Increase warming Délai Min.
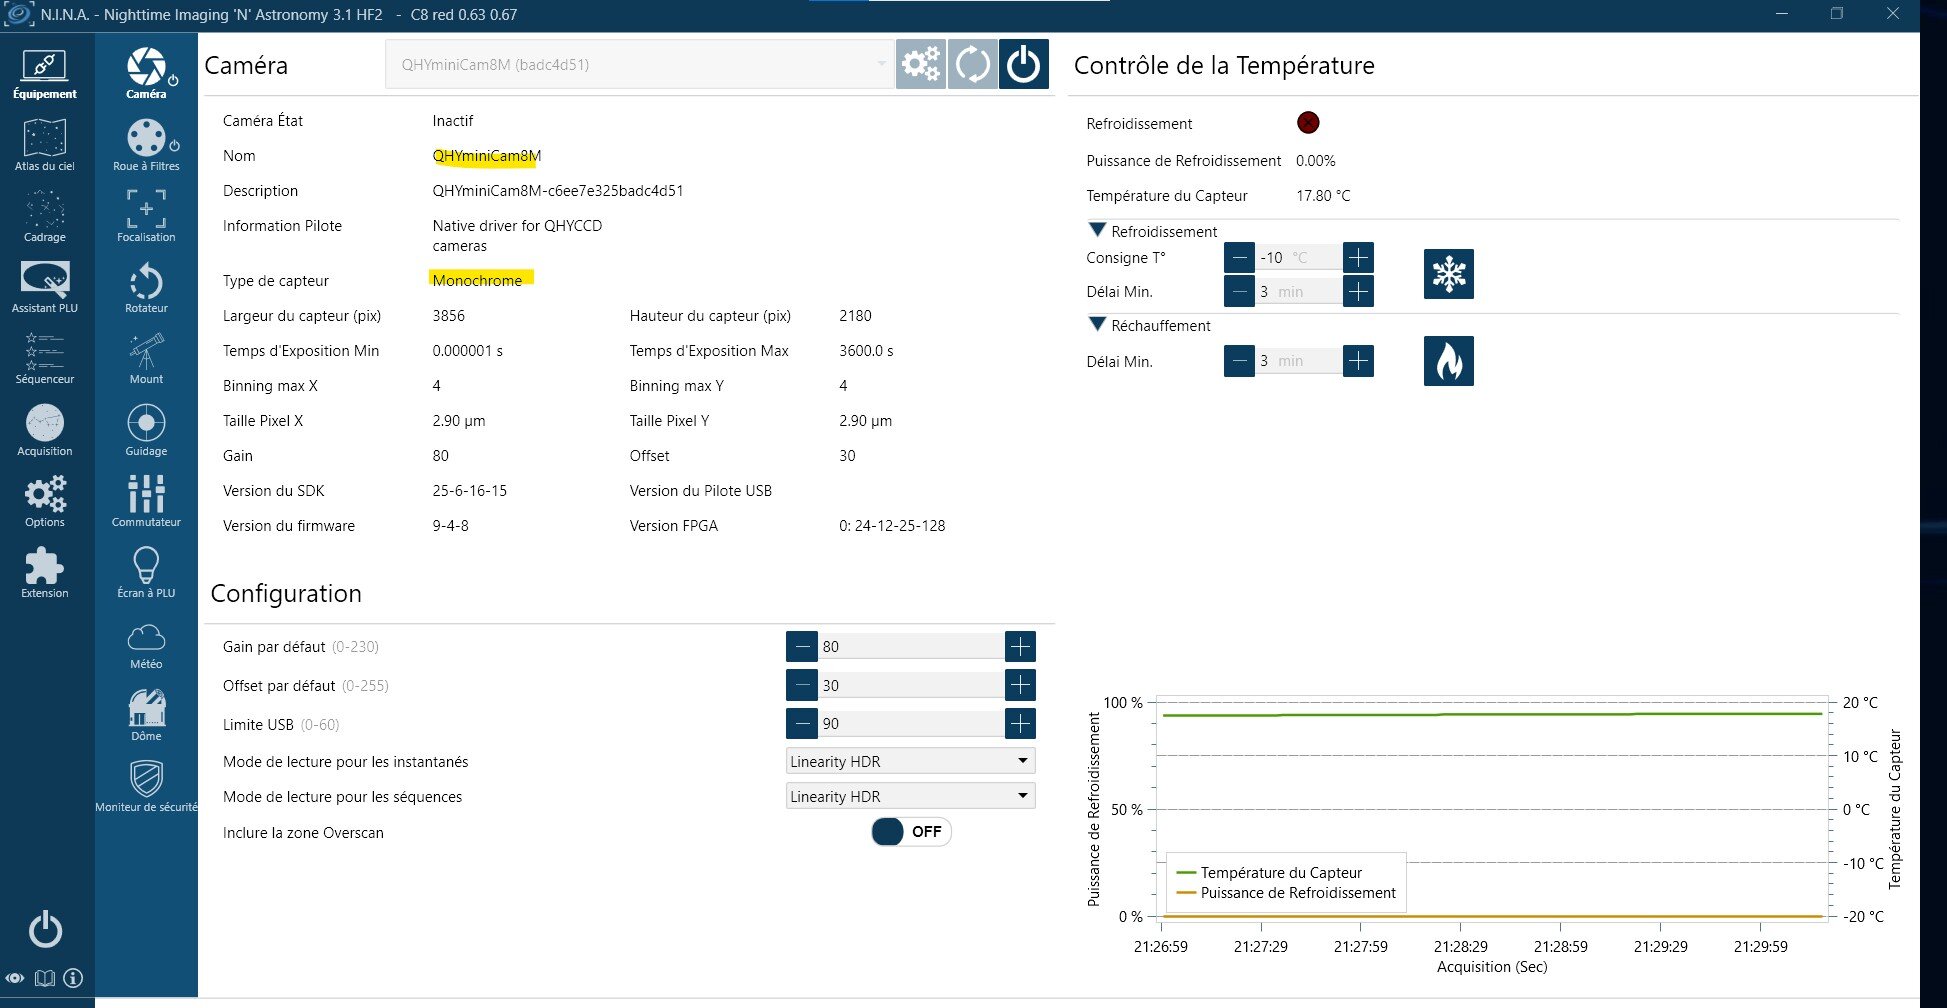Screen dimensions: 1947x1008 coord(1358,361)
